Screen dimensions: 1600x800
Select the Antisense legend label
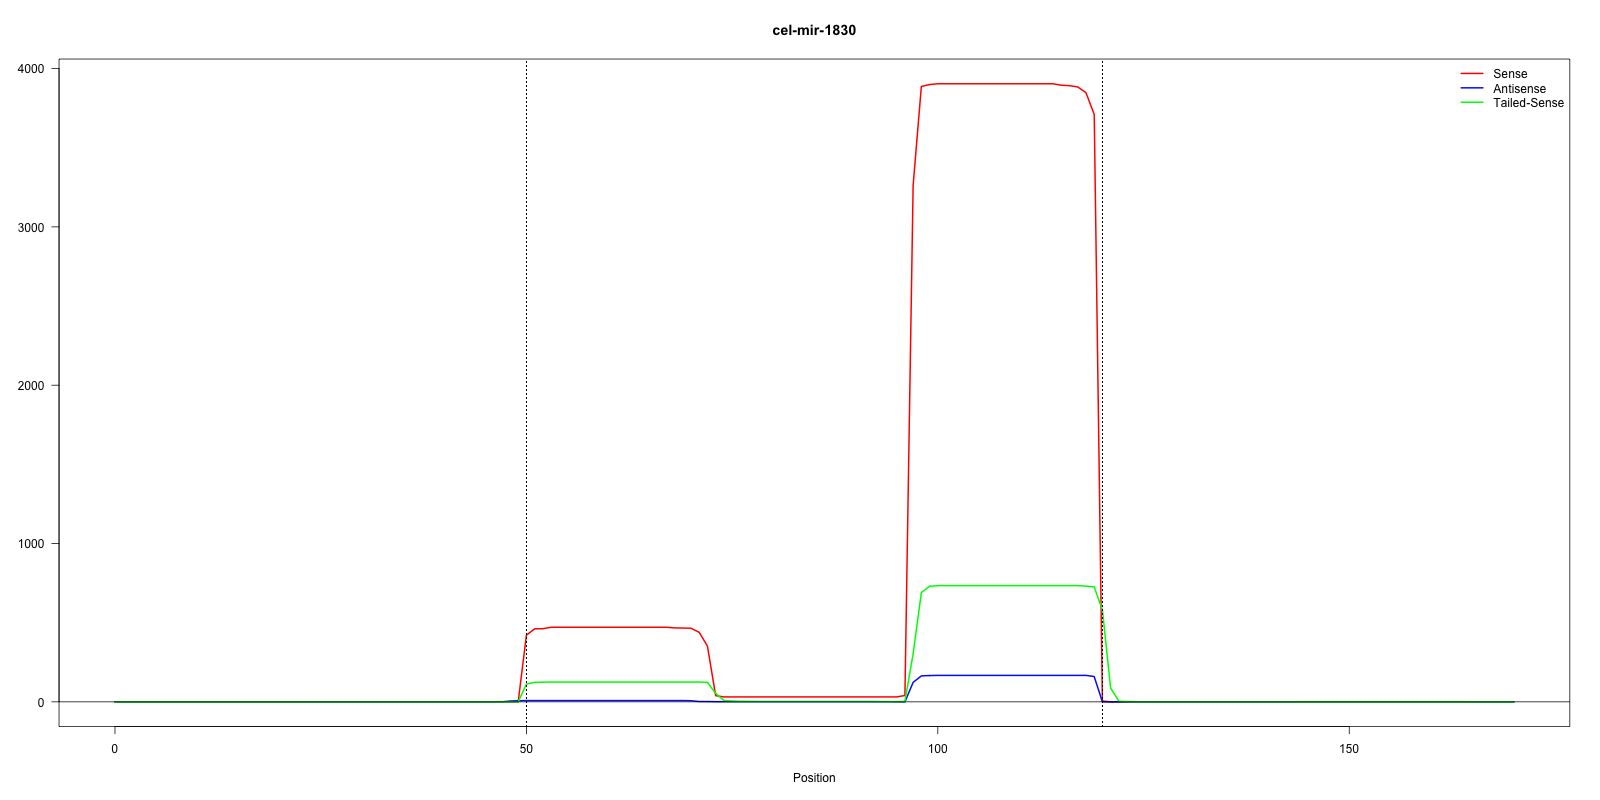1518,89
